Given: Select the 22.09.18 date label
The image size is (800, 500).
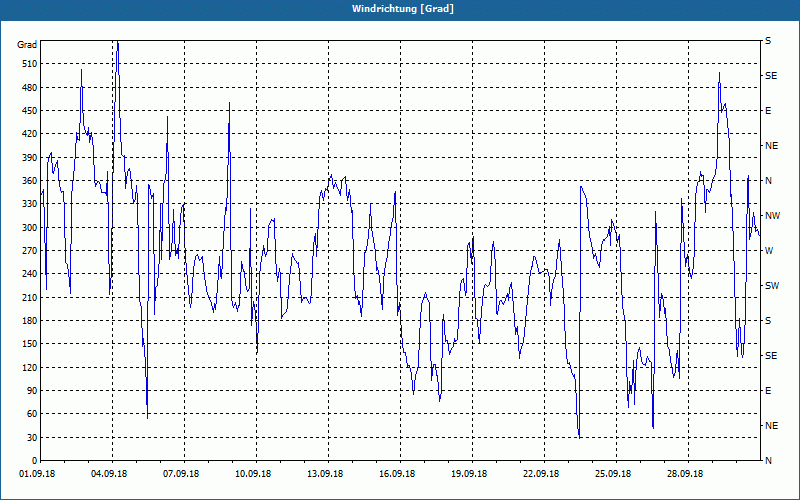Looking at the screenshot, I should point(541,474).
